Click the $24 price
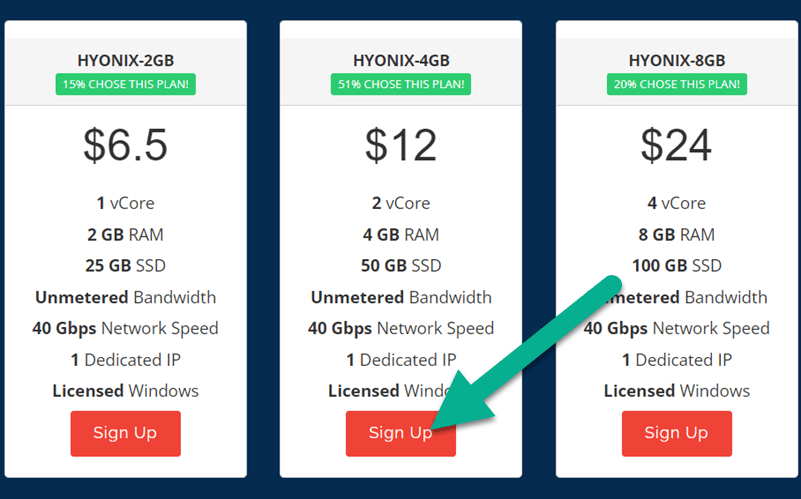The image size is (801, 499). pos(676,146)
